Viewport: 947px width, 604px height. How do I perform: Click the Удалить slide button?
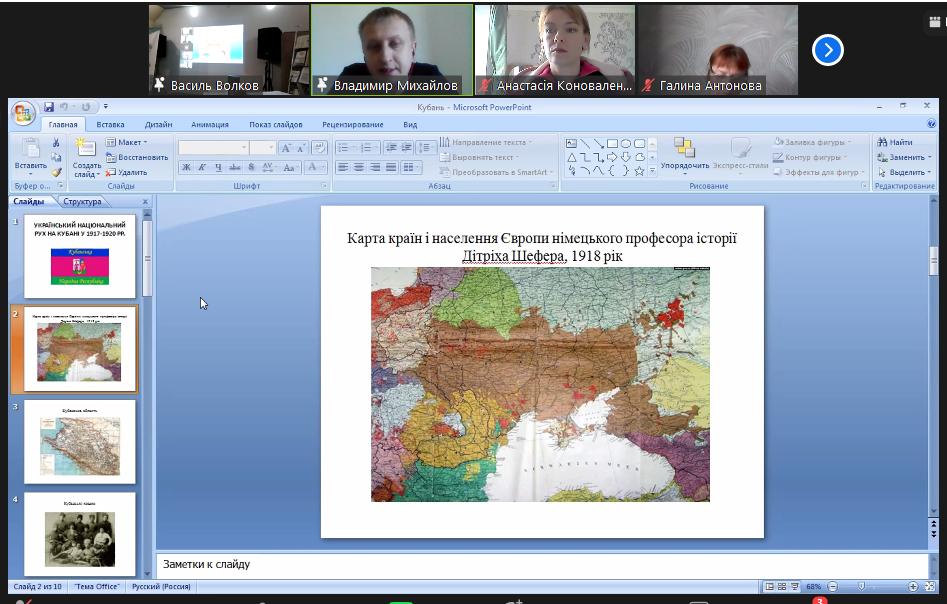click(x=127, y=172)
